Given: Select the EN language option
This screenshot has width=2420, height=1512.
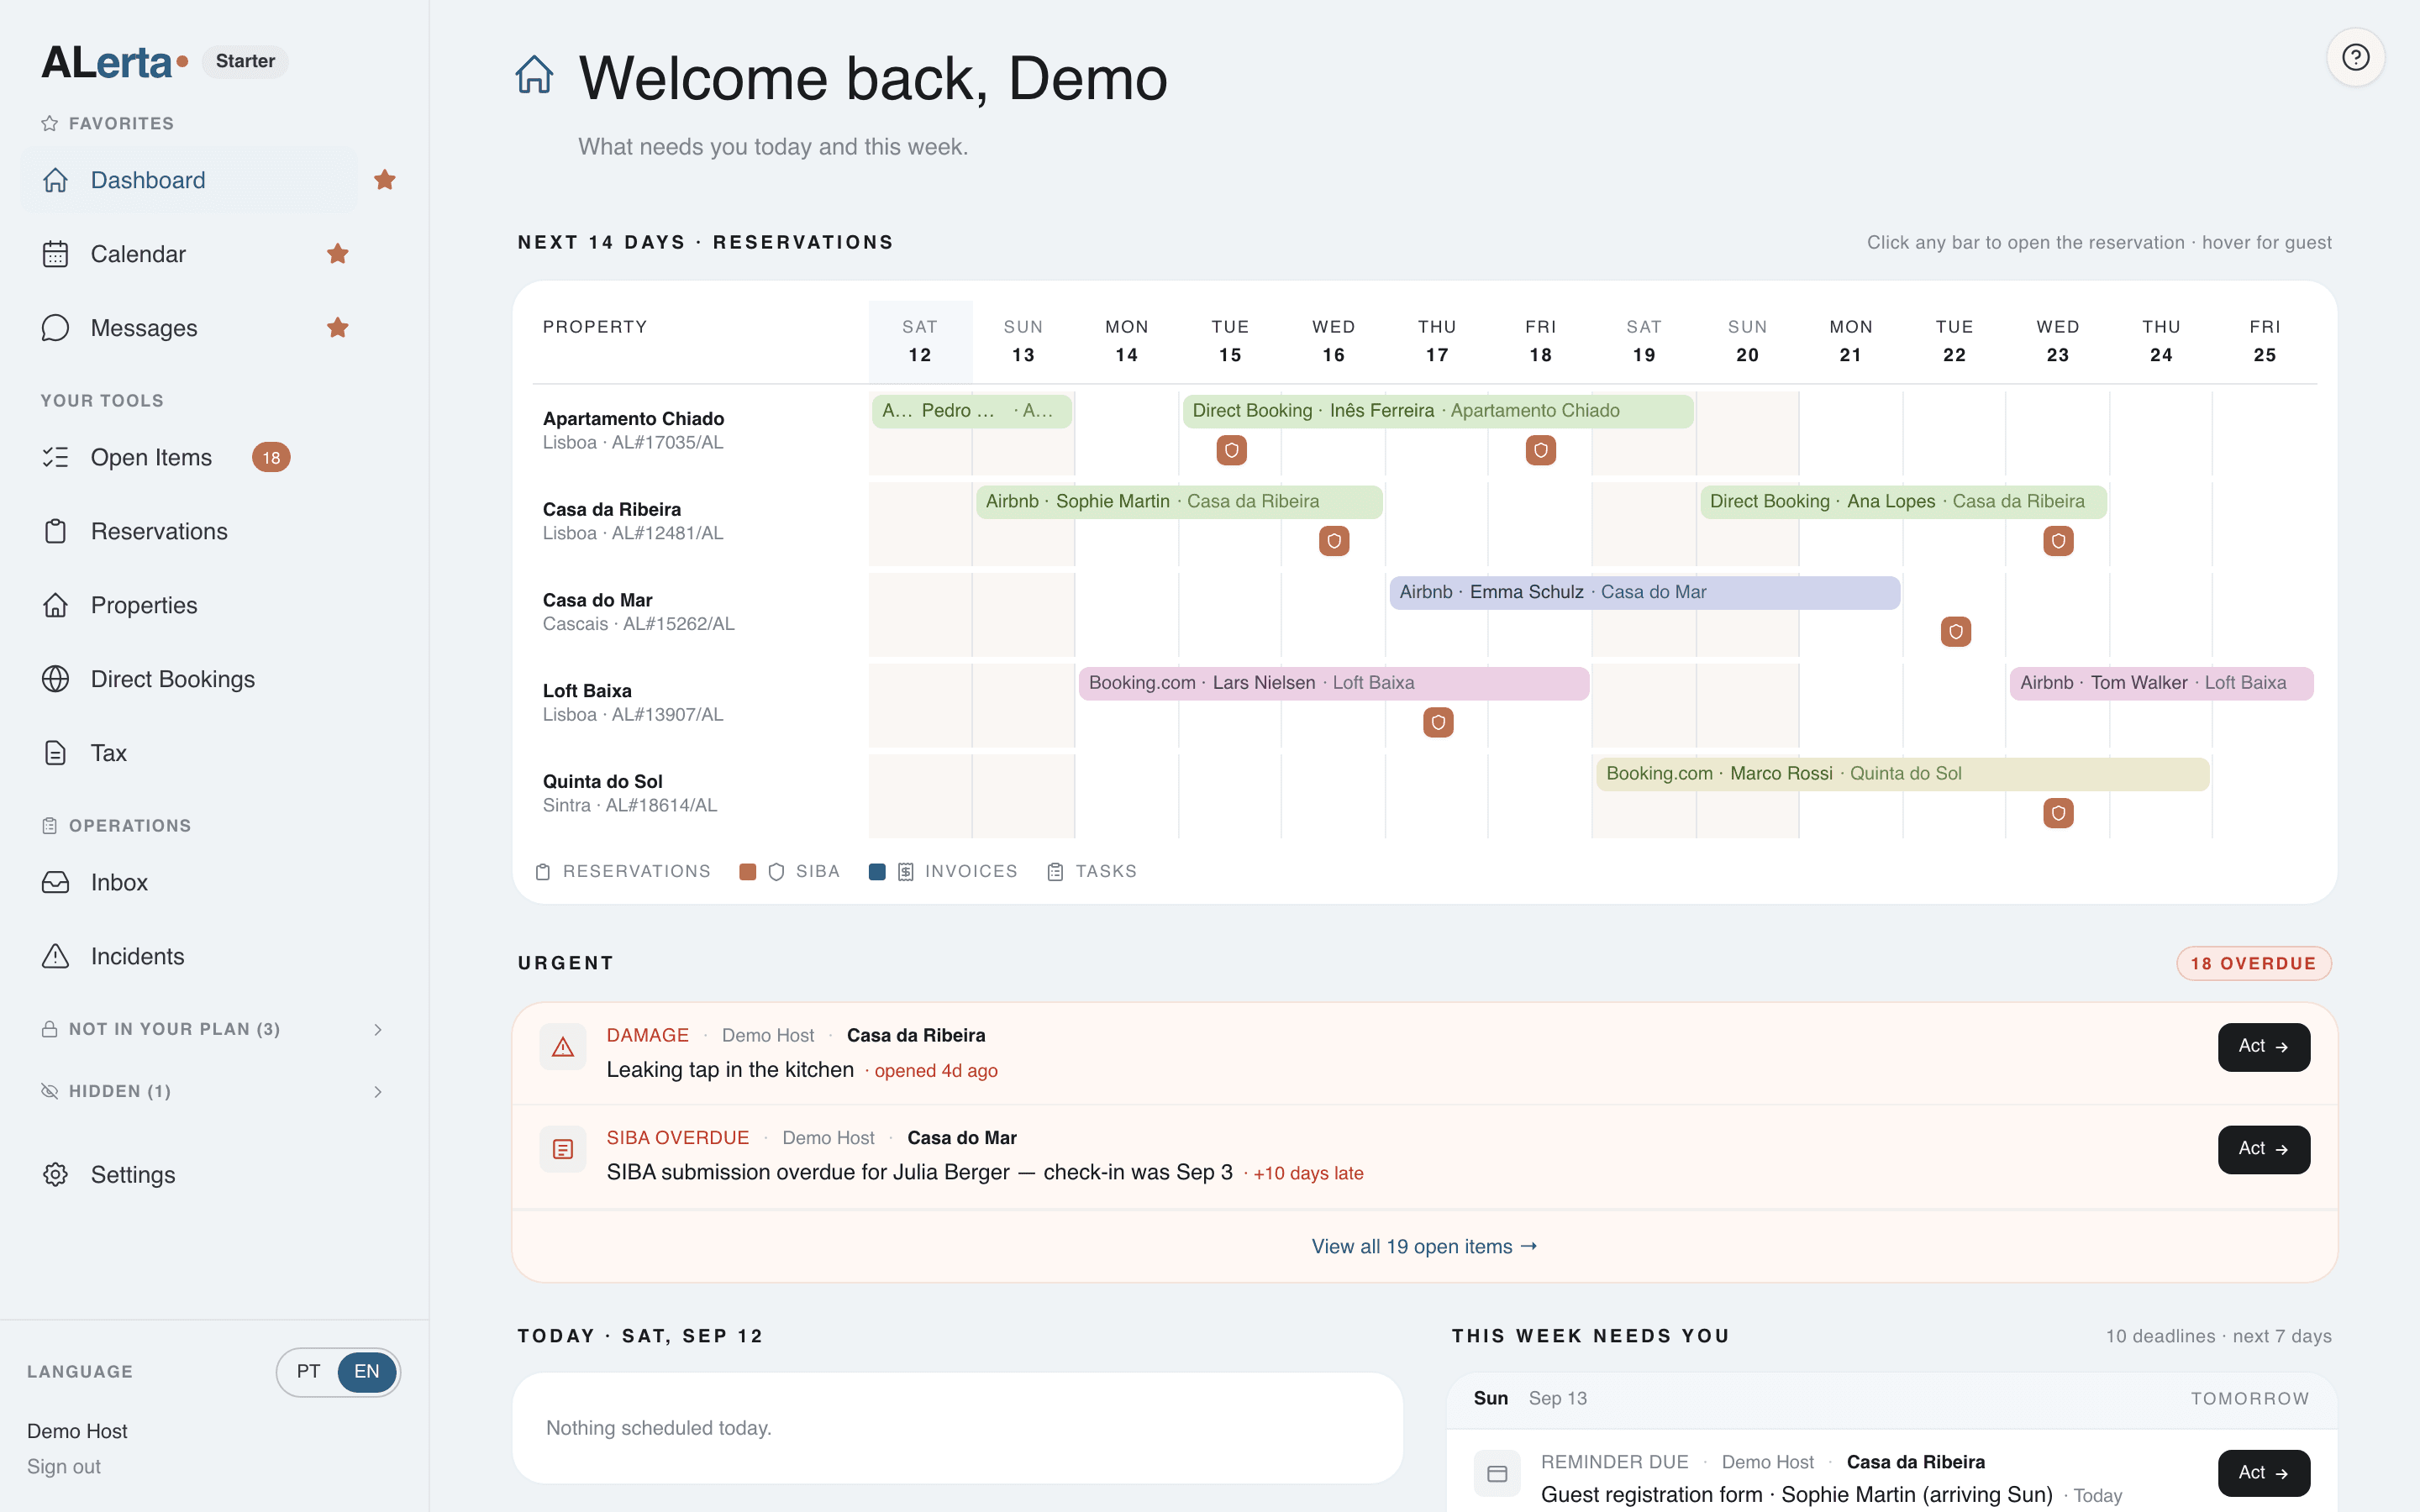Looking at the screenshot, I should [x=367, y=1371].
